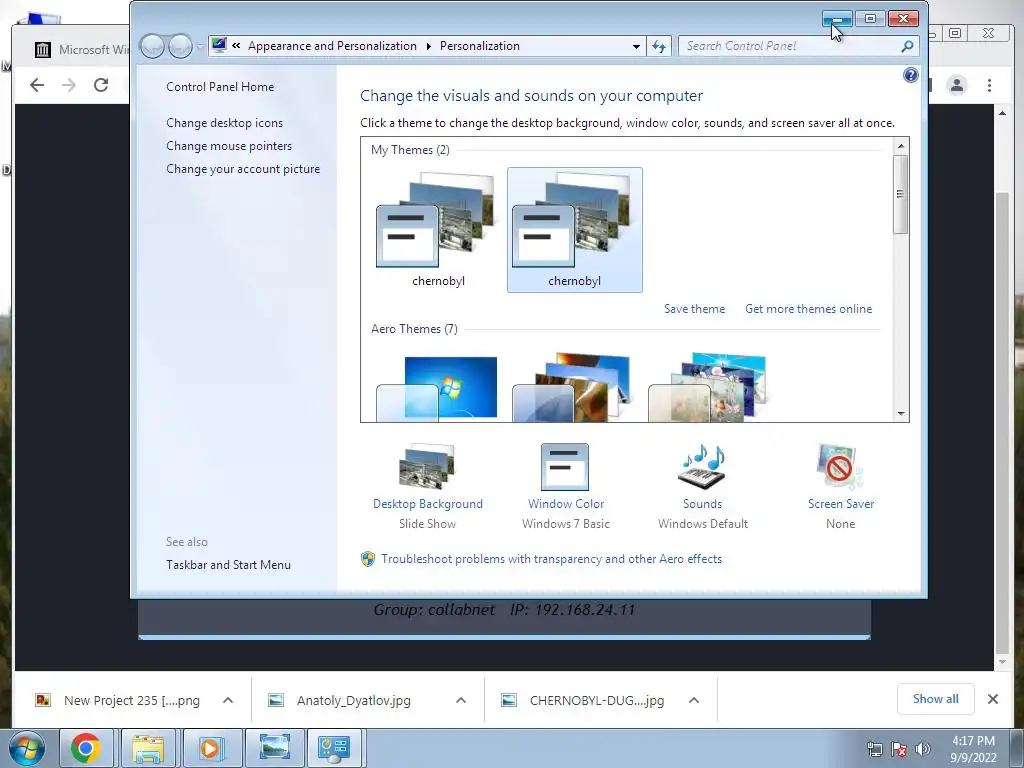Click the Control Panel taskbar icon
This screenshot has width=1024, height=768.
point(334,748)
